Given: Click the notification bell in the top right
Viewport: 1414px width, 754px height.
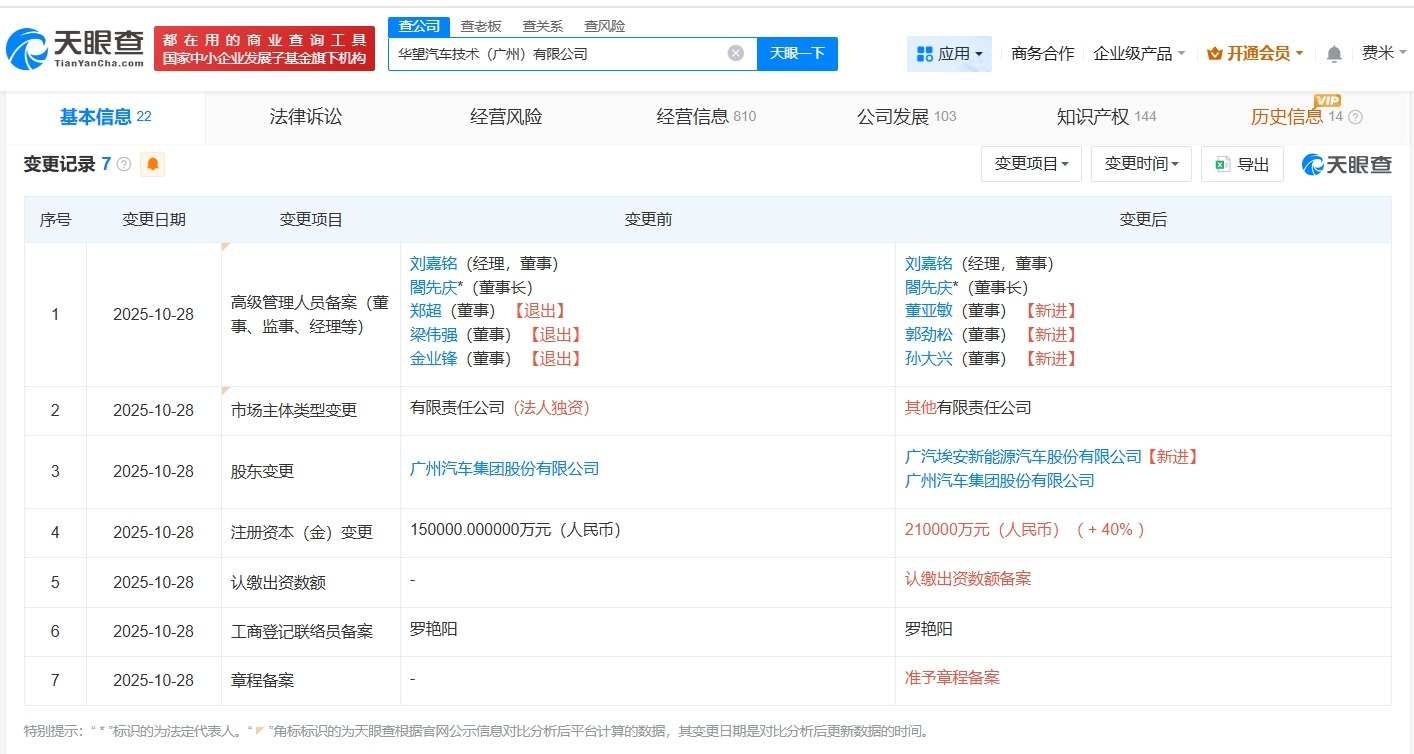Looking at the screenshot, I should coord(1334,53).
